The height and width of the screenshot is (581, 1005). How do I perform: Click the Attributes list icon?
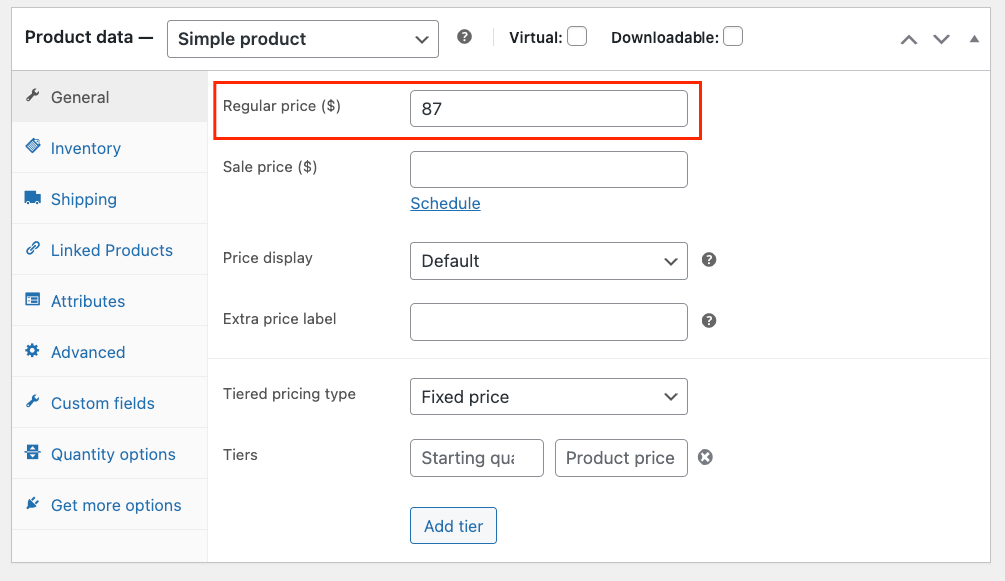(33, 299)
